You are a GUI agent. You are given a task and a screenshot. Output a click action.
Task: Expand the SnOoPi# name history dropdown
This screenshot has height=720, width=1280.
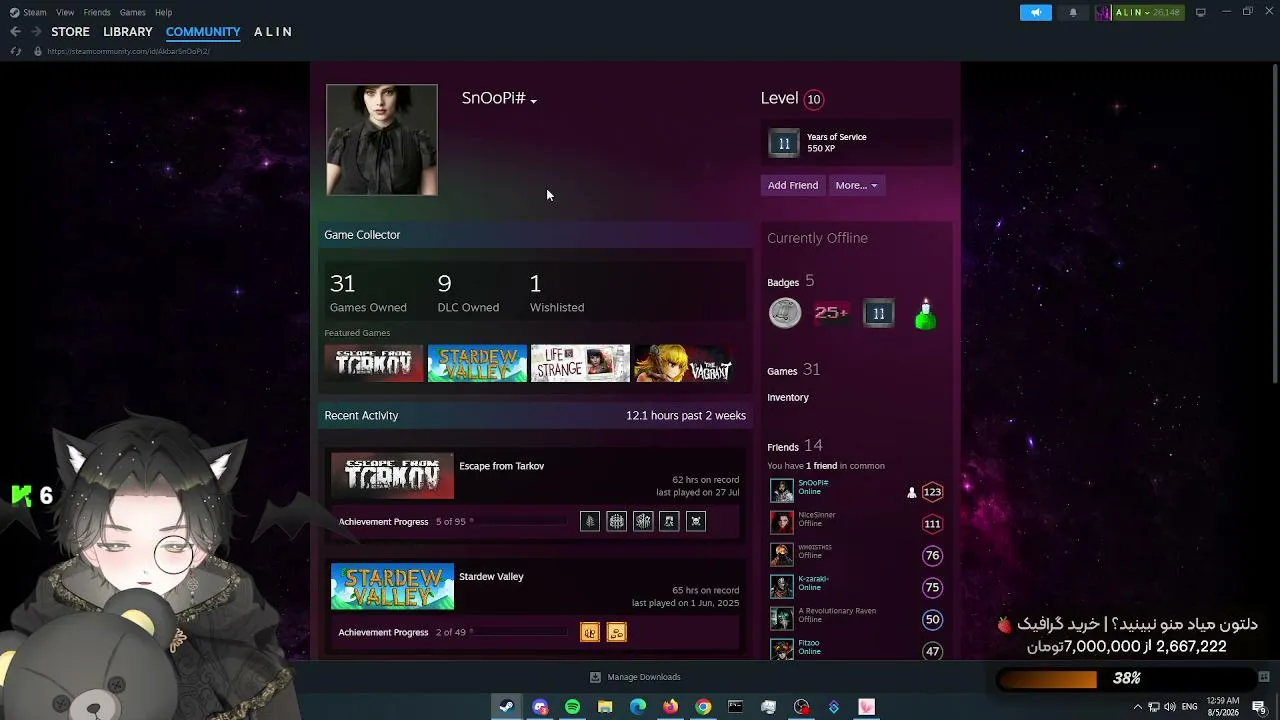tap(534, 101)
